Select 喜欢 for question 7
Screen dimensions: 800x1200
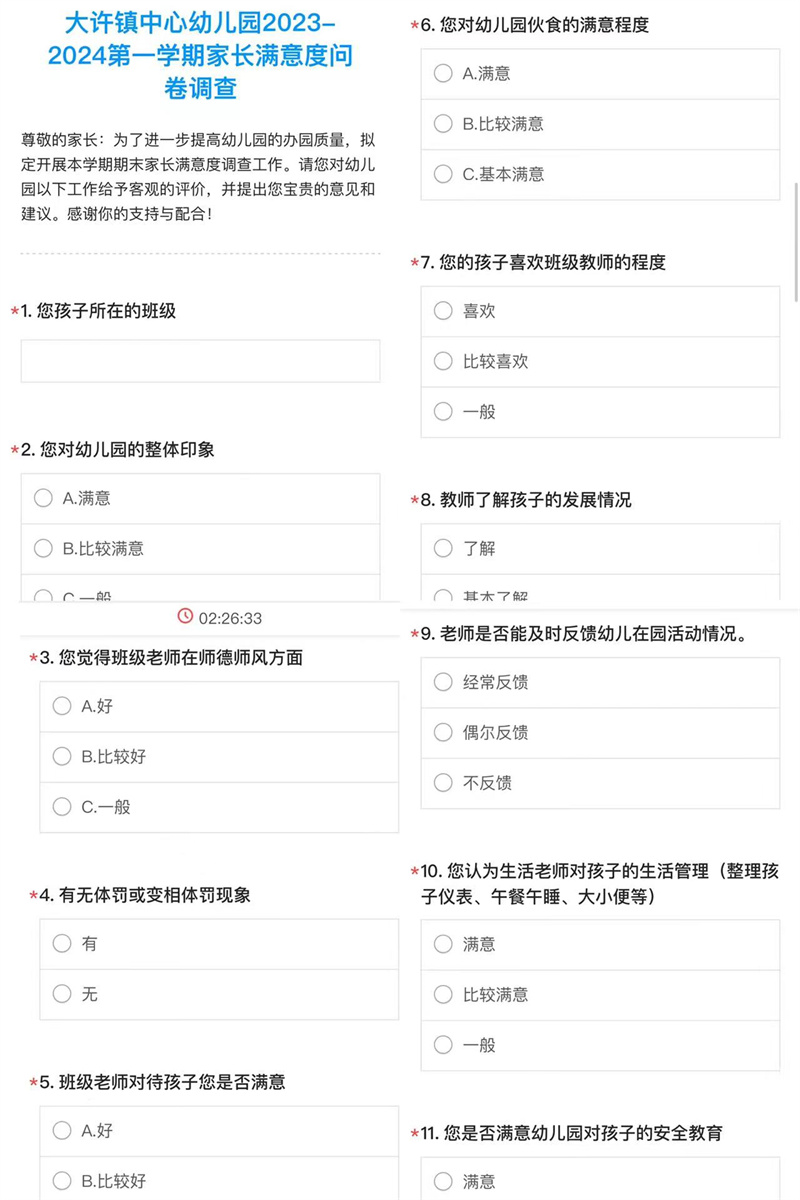click(443, 311)
